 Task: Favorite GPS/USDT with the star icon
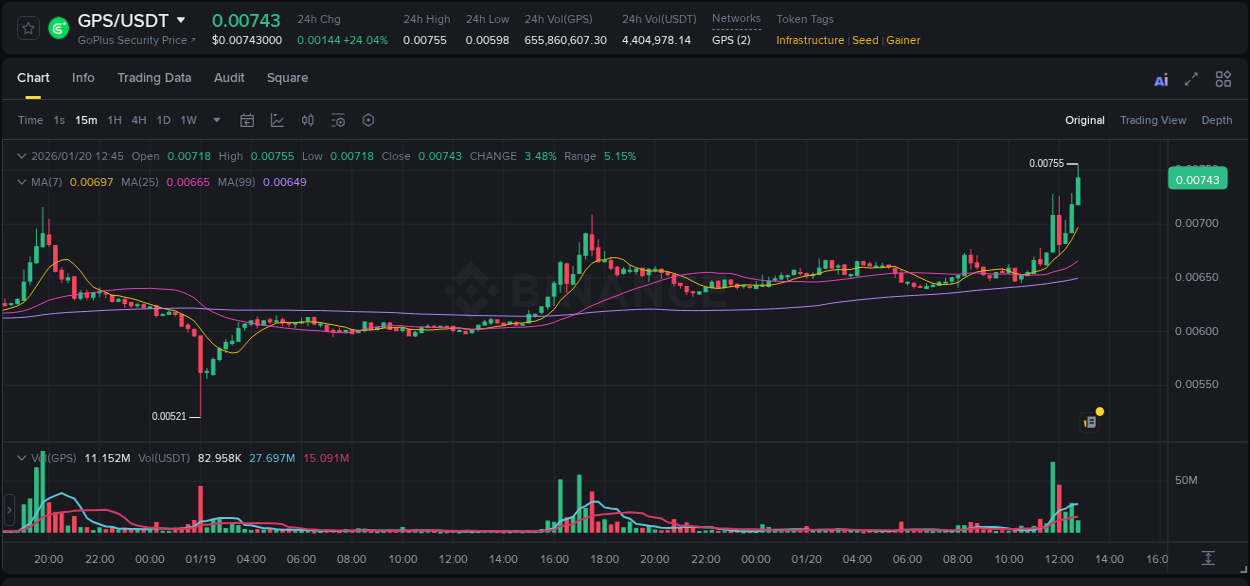pos(27,27)
